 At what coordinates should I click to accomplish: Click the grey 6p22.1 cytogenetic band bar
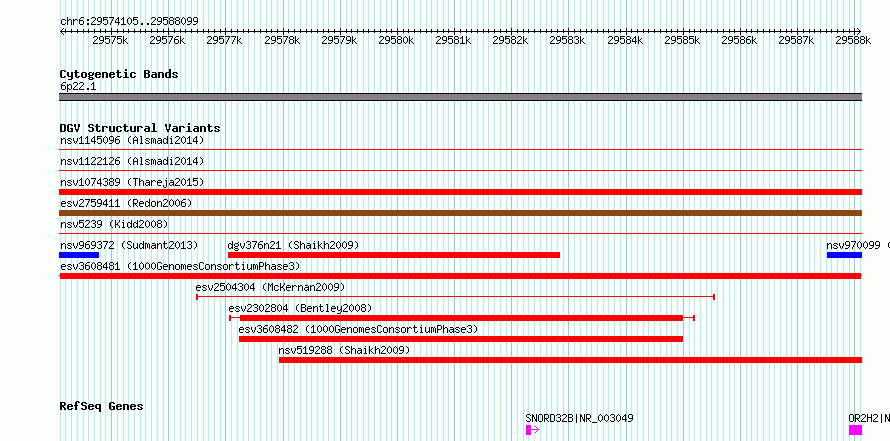coord(461,97)
